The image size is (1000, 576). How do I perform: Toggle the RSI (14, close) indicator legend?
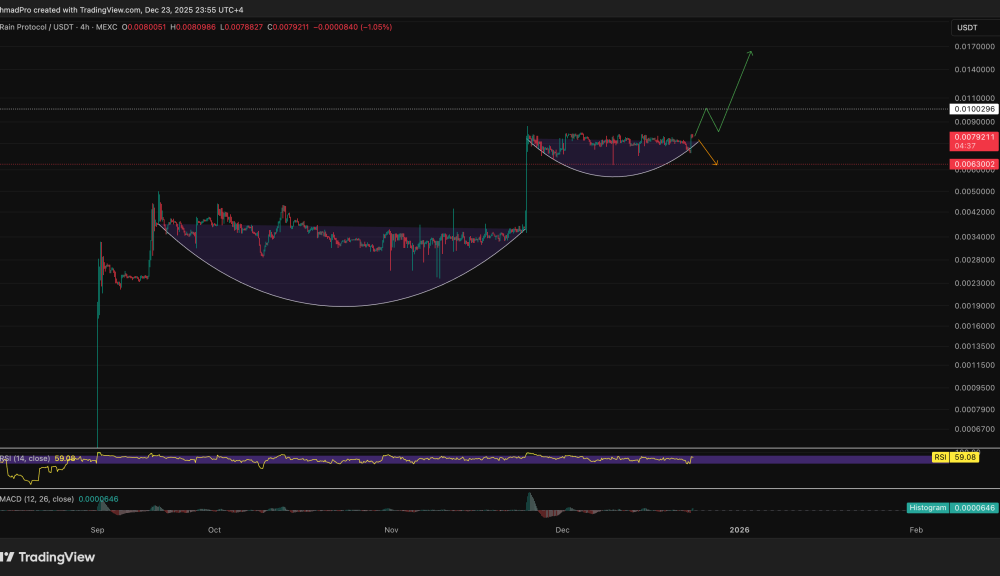[24, 457]
